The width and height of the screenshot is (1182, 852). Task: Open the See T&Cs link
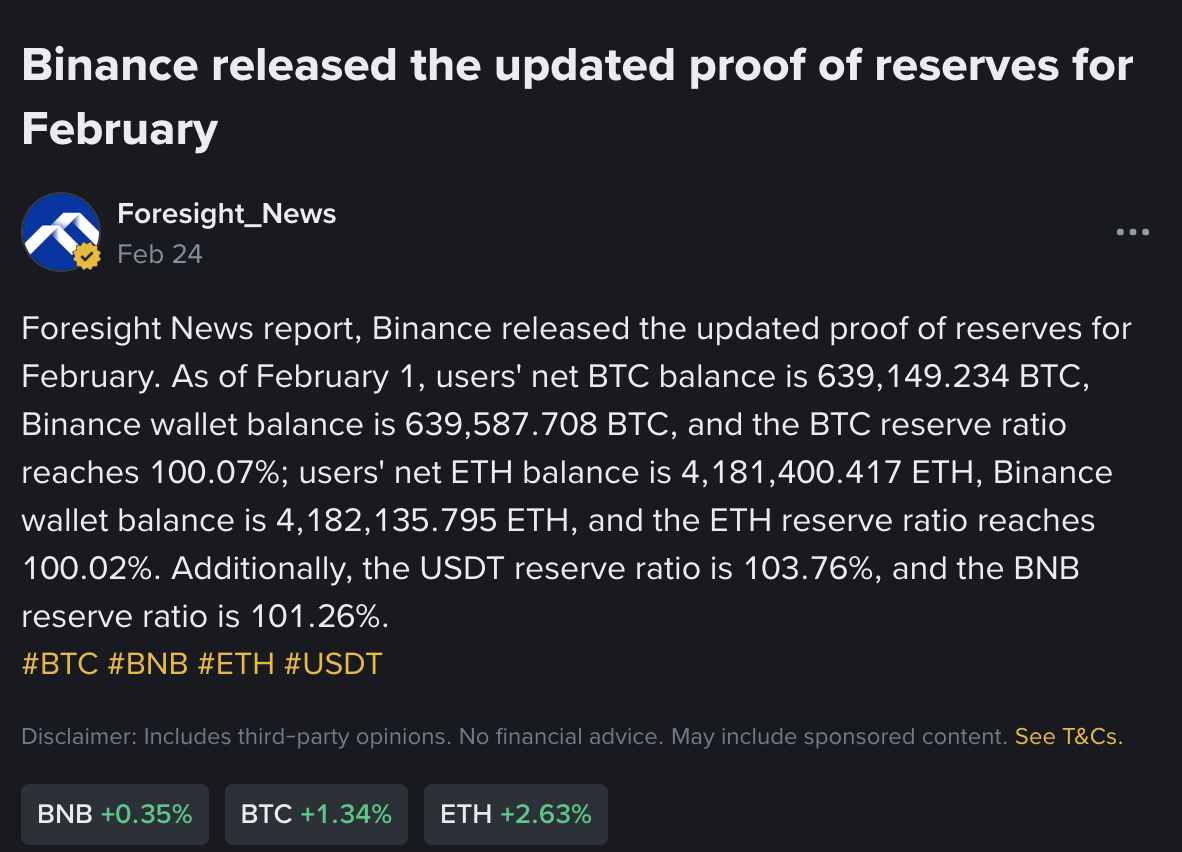pos(1068,737)
